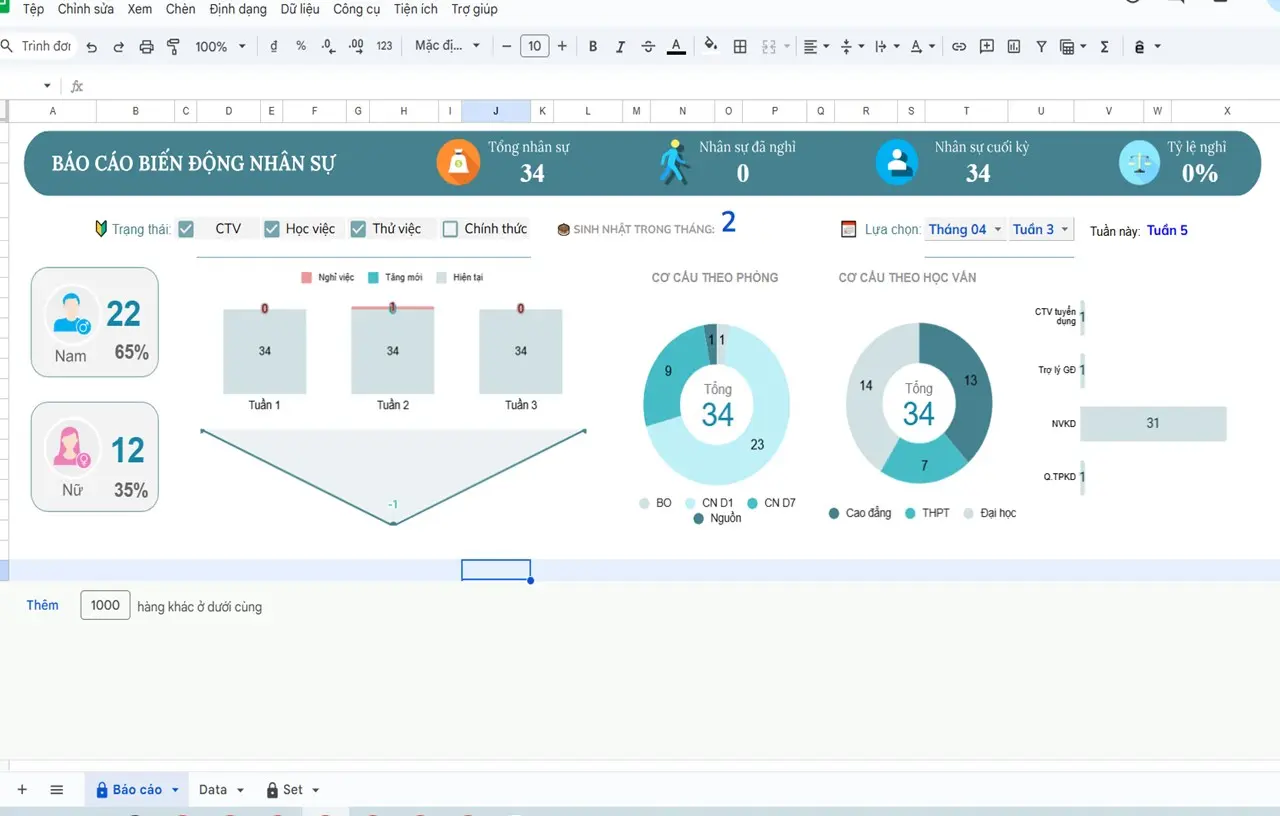
Task: Create a filter
Action: point(1041,46)
